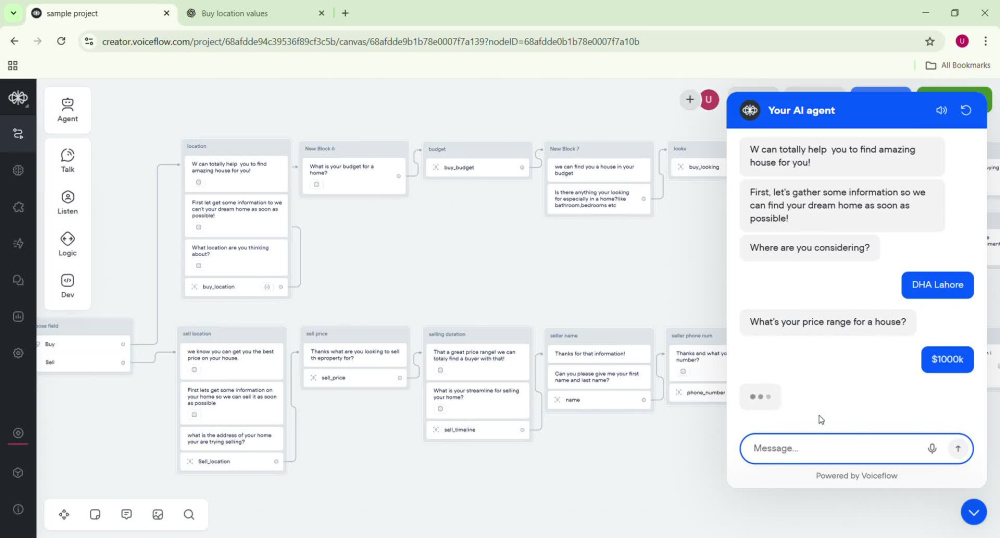Reload the Voiceflow page
This screenshot has height=538, width=1000.
[61, 41]
